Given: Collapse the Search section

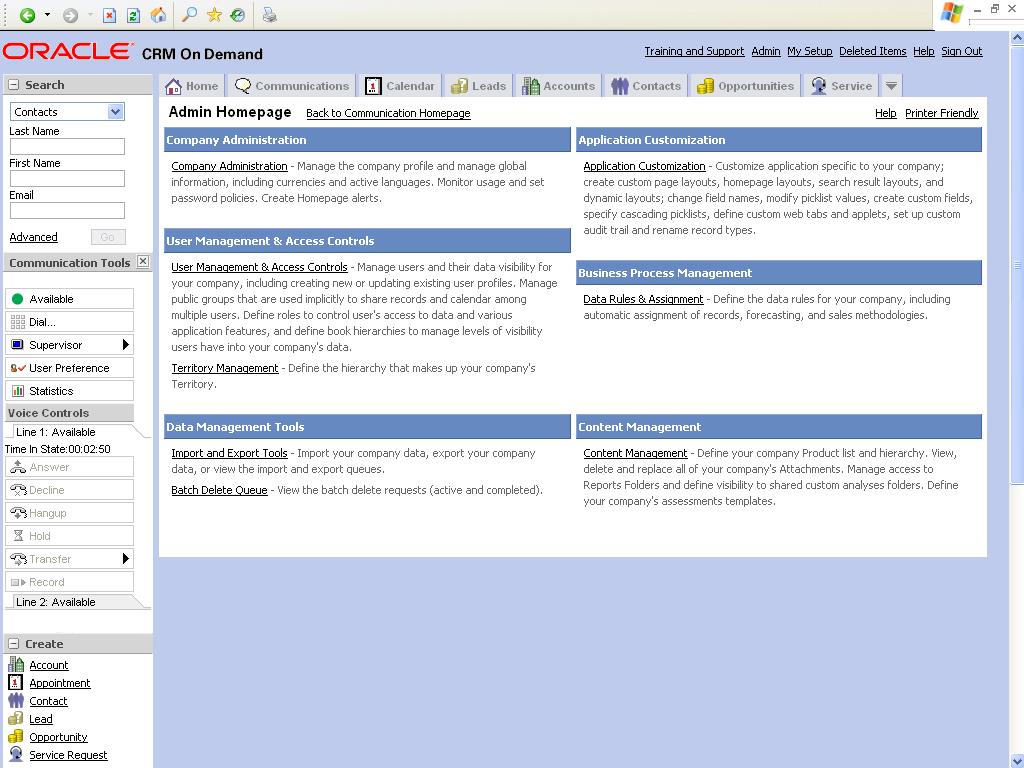Looking at the screenshot, I should (13, 85).
